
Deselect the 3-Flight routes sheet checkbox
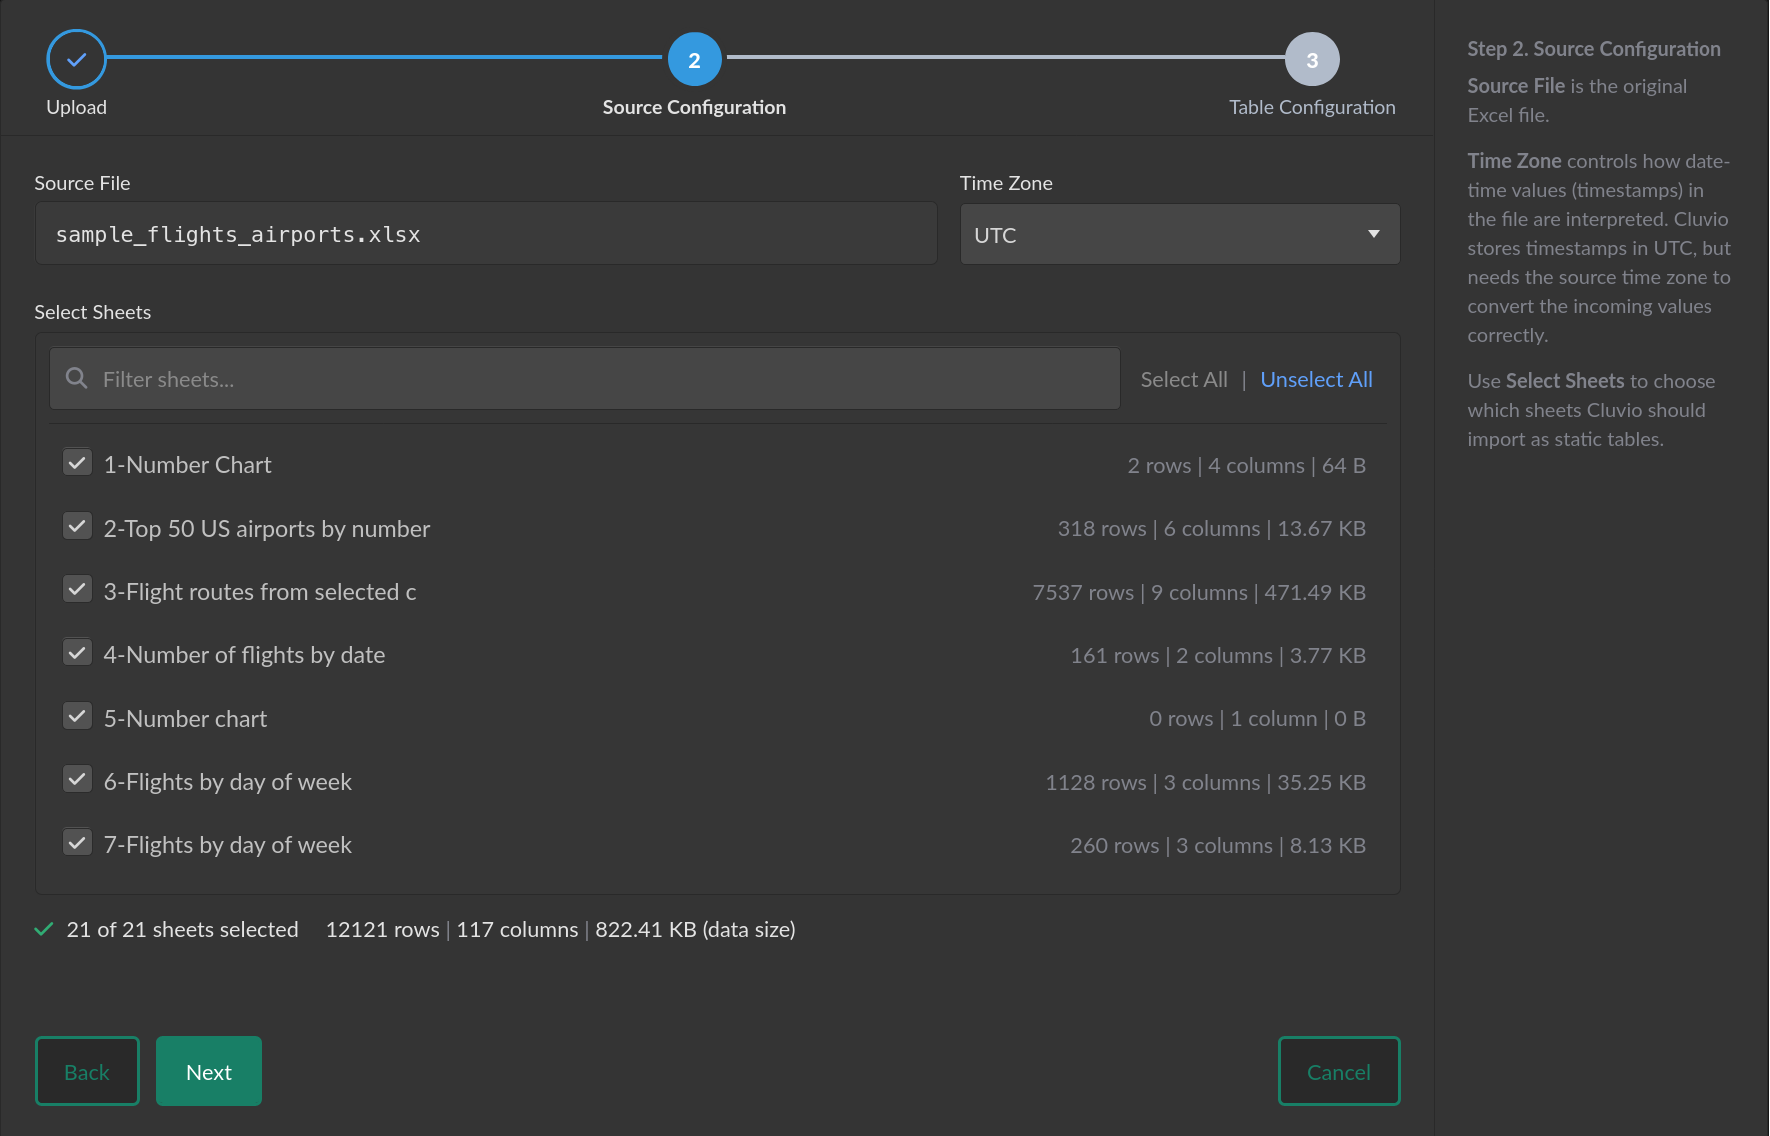pos(77,589)
